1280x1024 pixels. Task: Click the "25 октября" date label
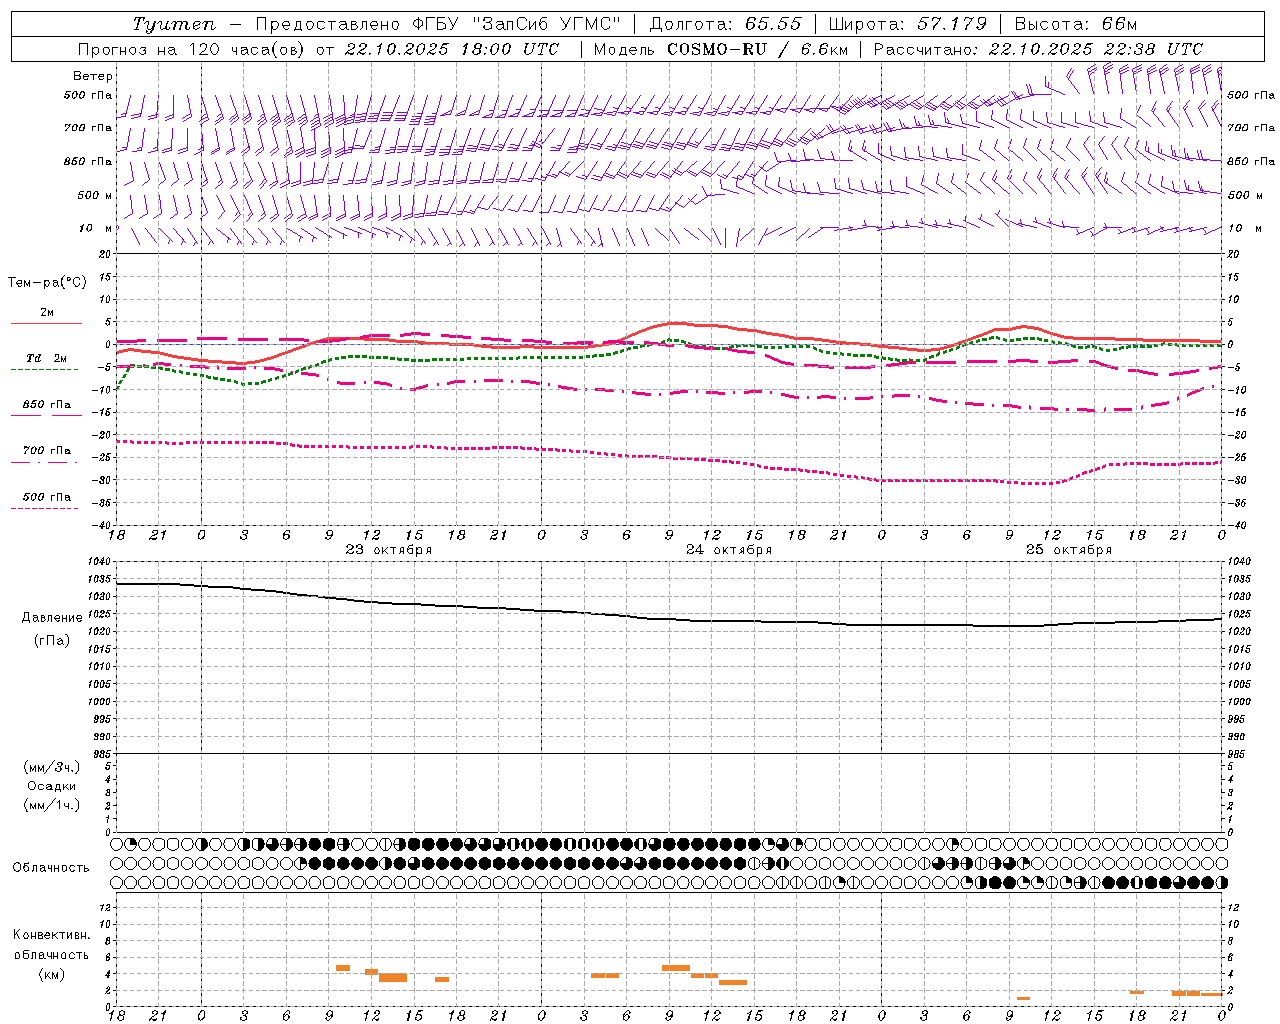pos(1068,549)
